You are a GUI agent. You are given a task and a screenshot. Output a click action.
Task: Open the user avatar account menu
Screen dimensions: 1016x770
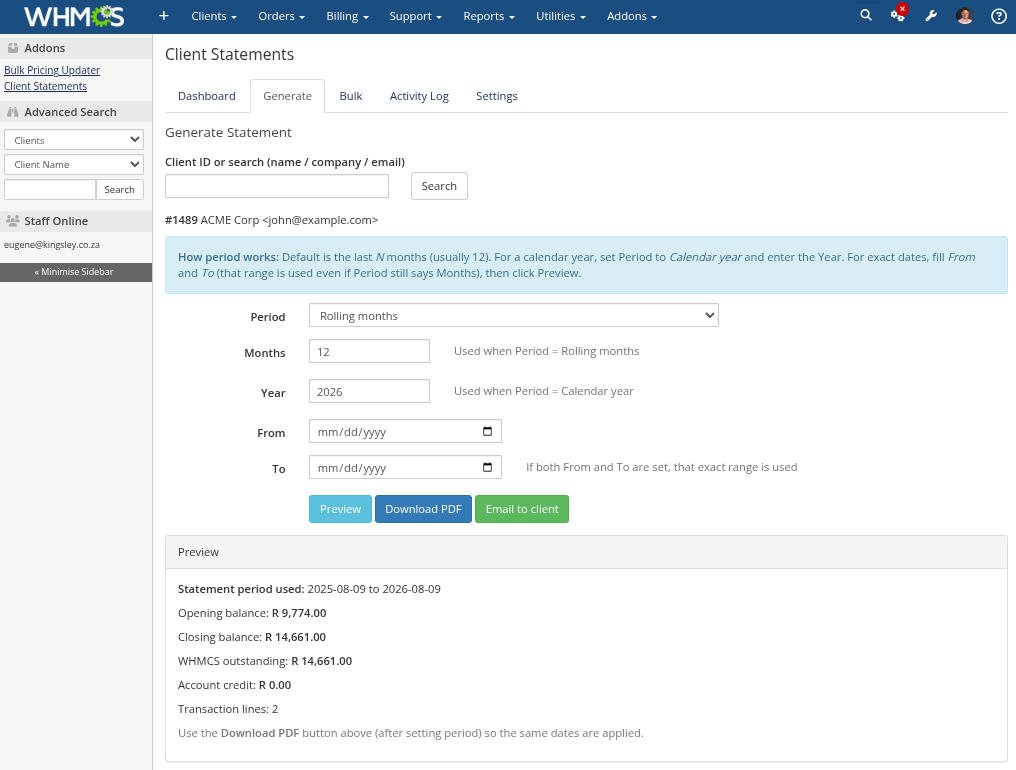pyautogui.click(x=965, y=16)
